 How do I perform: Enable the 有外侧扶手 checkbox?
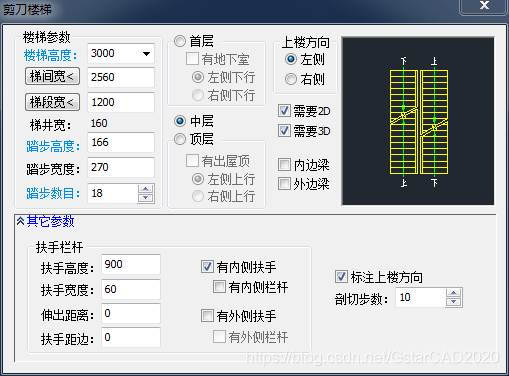click(207, 315)
